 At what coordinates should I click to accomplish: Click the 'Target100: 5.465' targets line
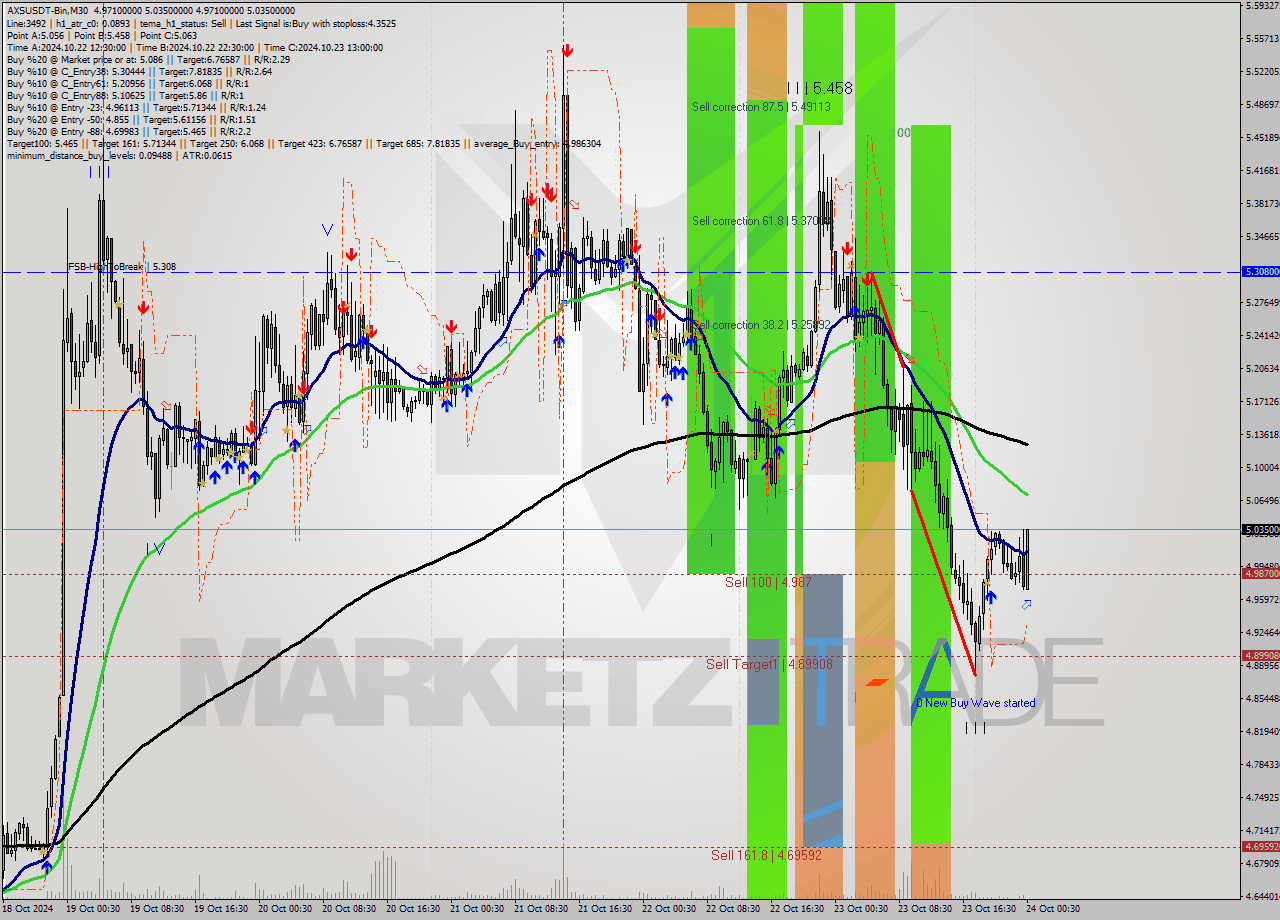click(303, 144)
